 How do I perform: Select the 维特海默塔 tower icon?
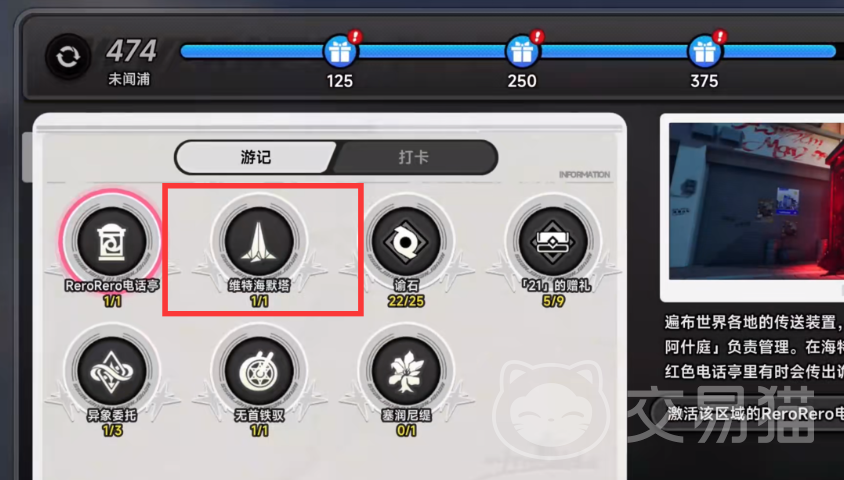tap(259, 241)
